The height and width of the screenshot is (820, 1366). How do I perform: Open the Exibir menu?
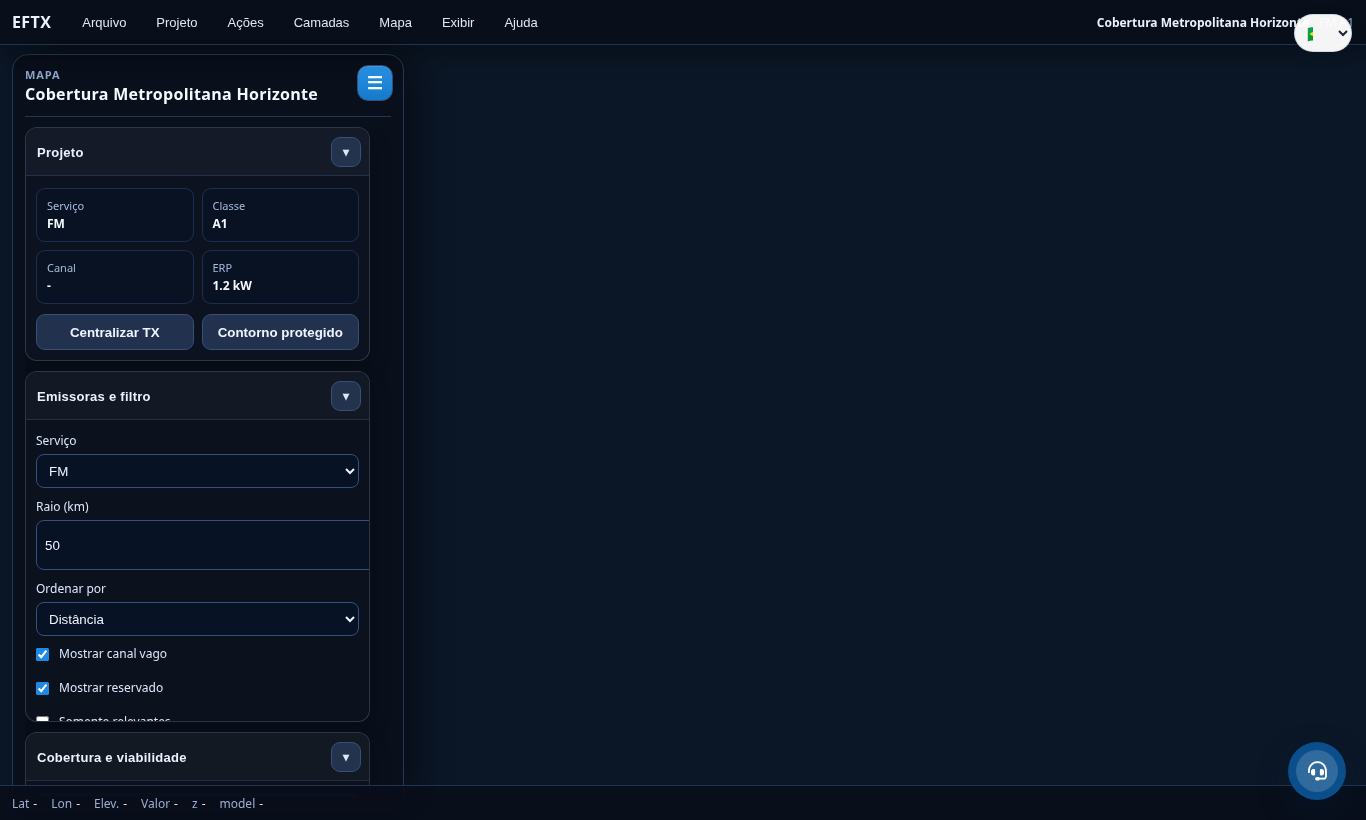click(458, 22)
